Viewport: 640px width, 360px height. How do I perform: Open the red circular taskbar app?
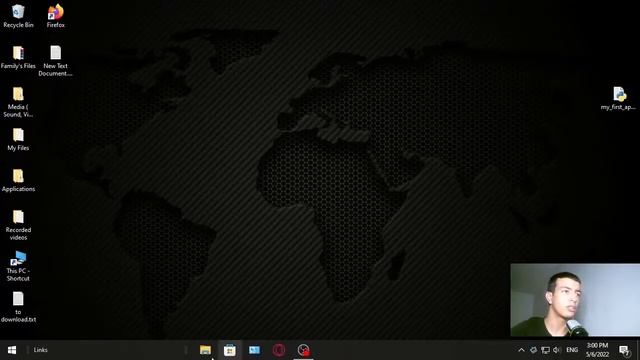tap(279, 350)
